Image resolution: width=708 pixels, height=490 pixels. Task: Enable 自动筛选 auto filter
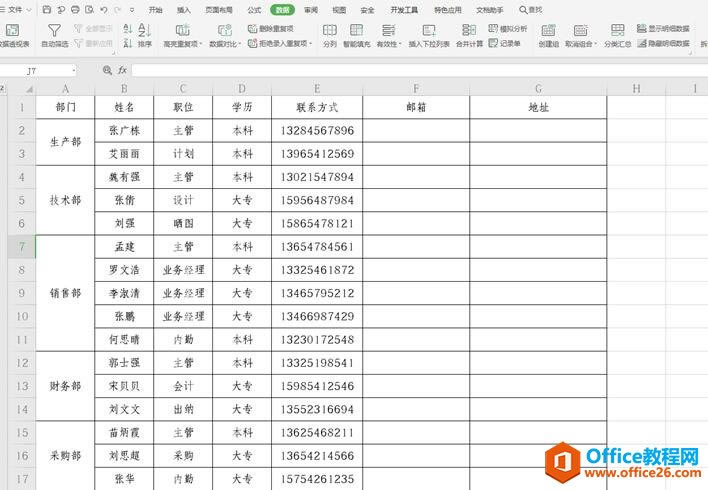[55, 31]
